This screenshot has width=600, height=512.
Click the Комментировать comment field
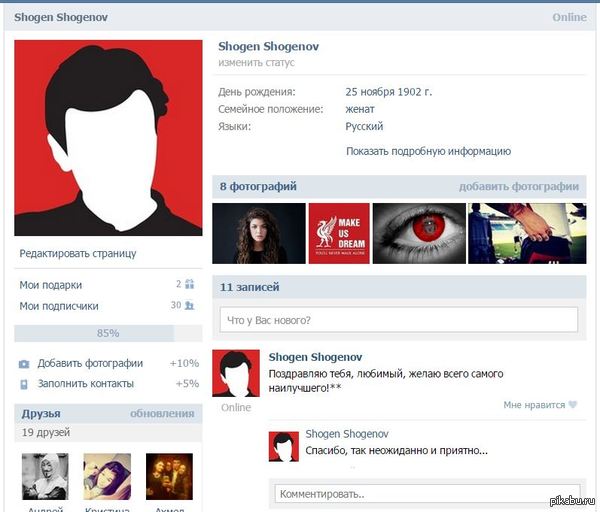coord(426,493)
